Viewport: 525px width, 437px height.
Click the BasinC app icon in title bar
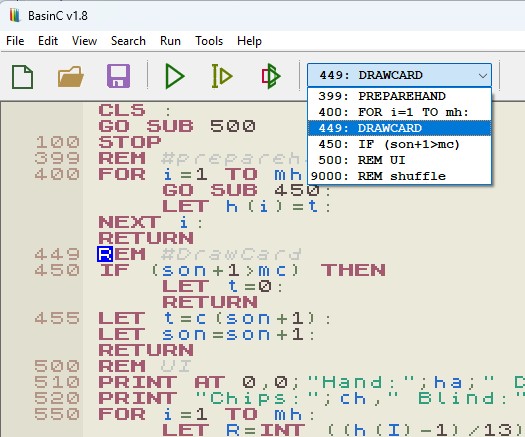(x=15, y=15)
